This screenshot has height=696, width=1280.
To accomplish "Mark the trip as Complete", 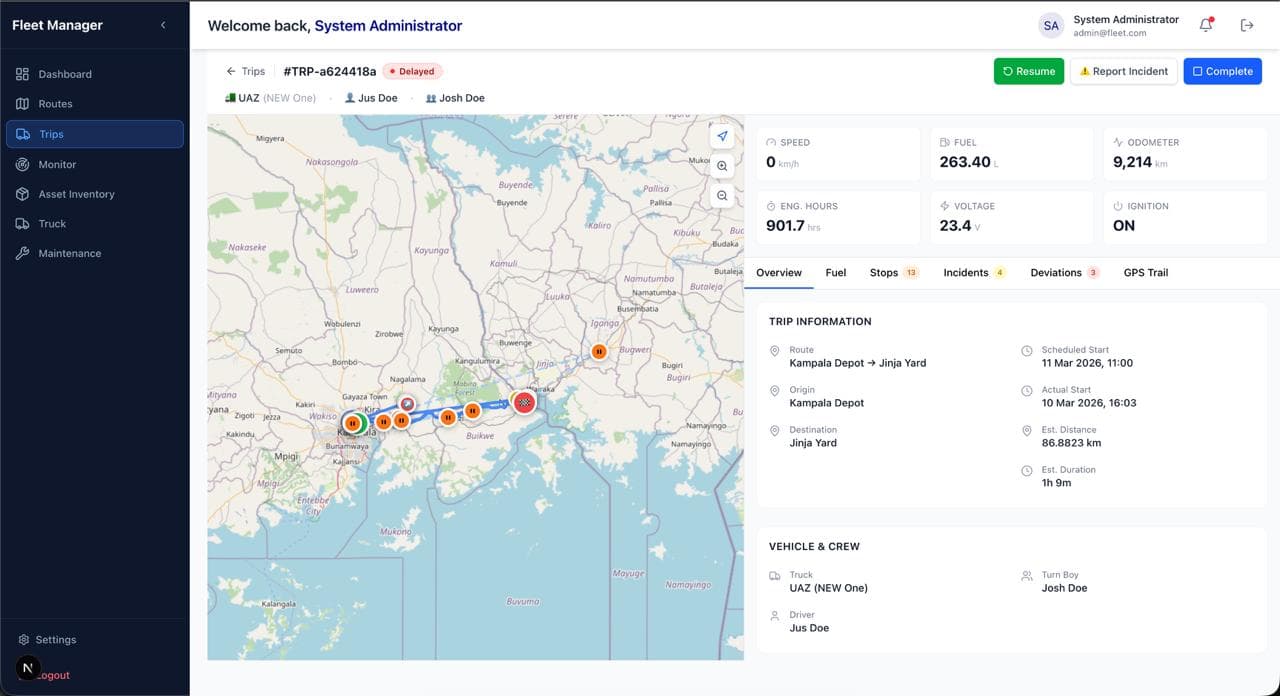I will click(1222, 70).
